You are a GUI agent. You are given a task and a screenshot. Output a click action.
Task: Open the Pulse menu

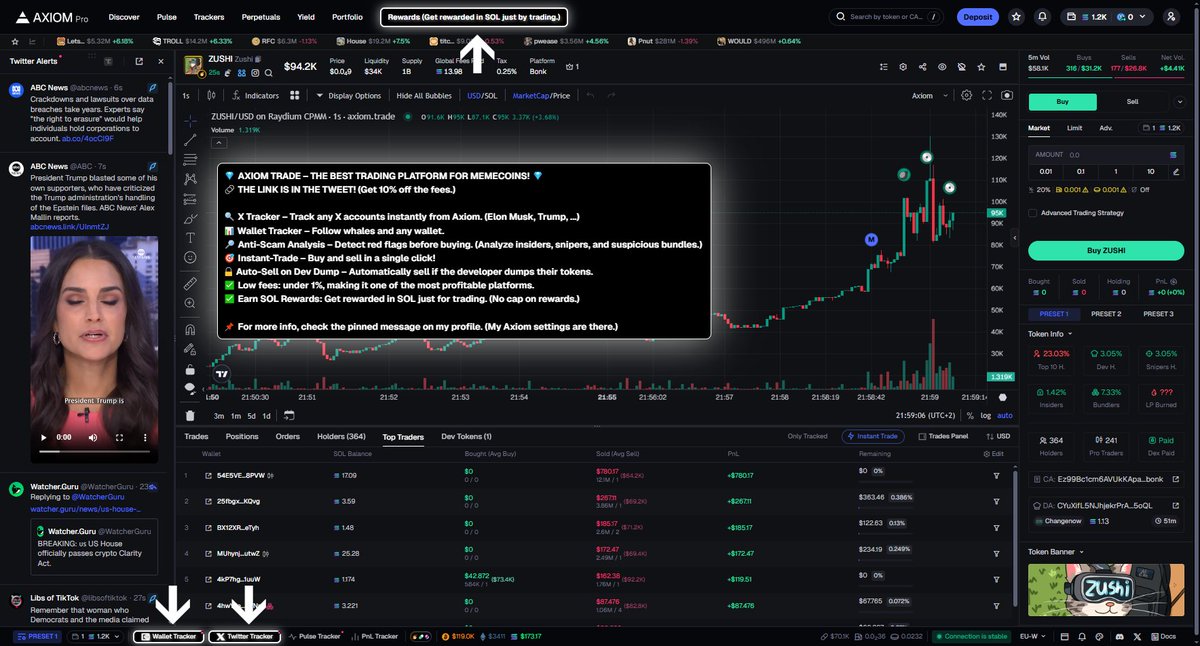tap(167, 17)
